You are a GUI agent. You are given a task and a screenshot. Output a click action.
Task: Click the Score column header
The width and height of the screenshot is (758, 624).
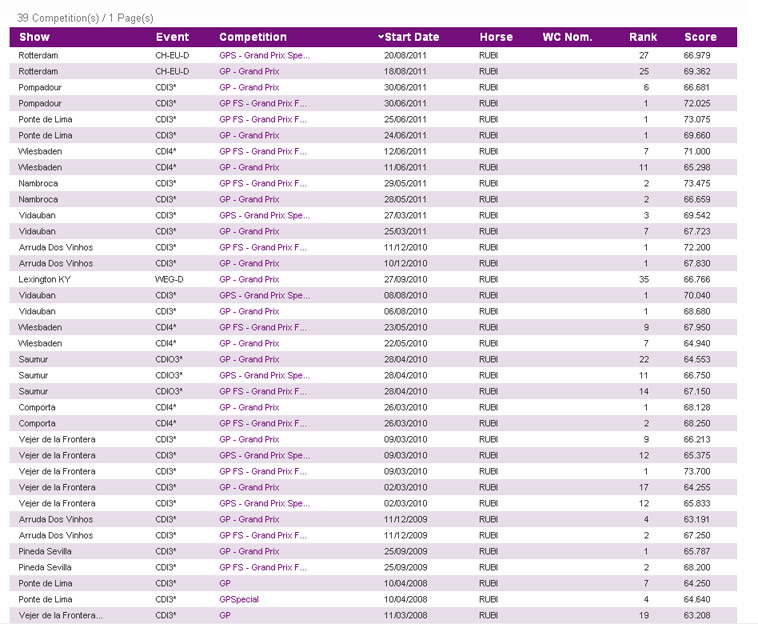click(x=700, y=37)
